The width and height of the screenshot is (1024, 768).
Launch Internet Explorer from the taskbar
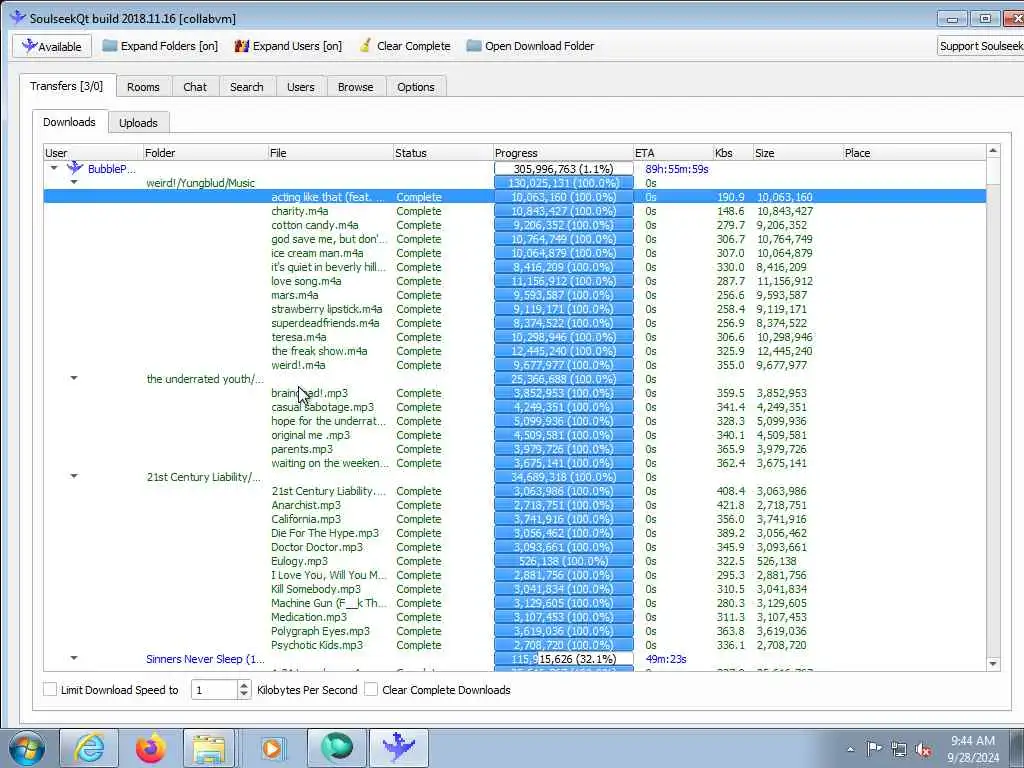click(x=89, y=748)
